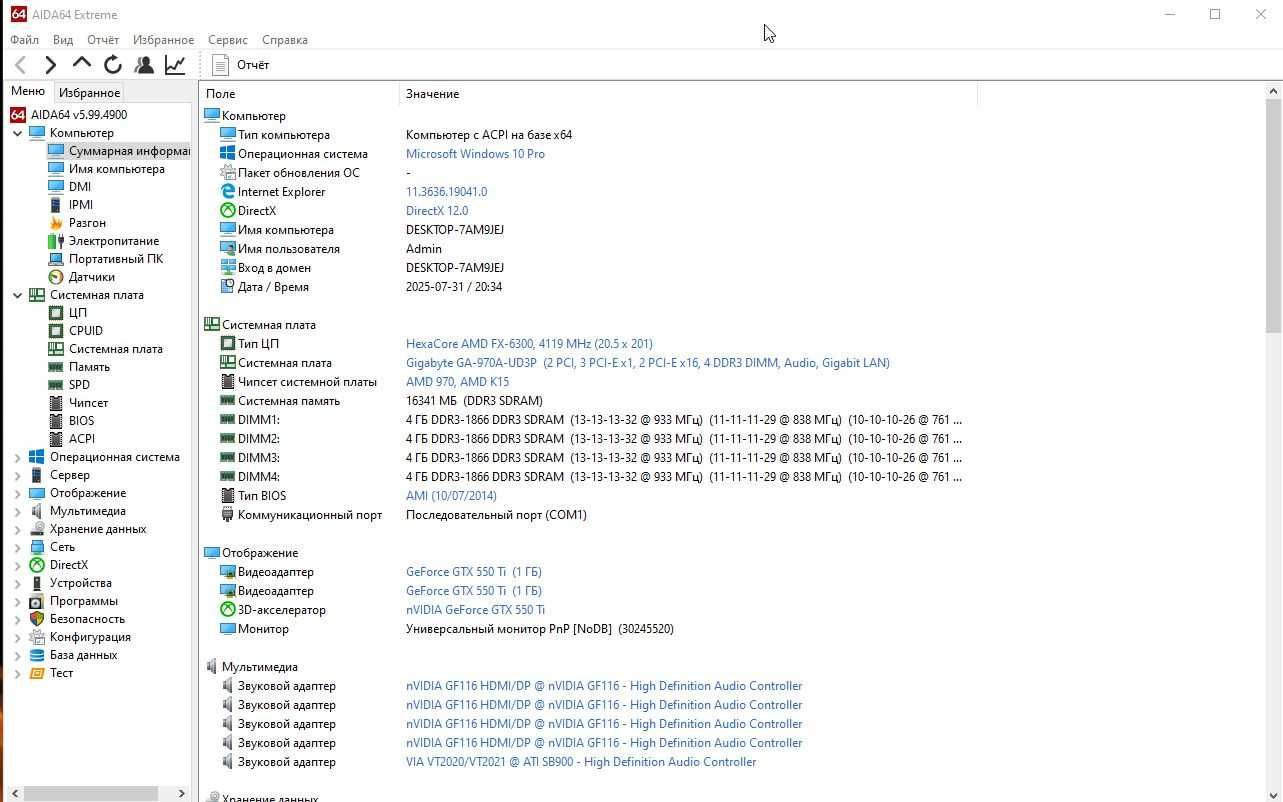1283x802 pixels.
Task: Select the ACPI tree item
Action: (82, 439)
